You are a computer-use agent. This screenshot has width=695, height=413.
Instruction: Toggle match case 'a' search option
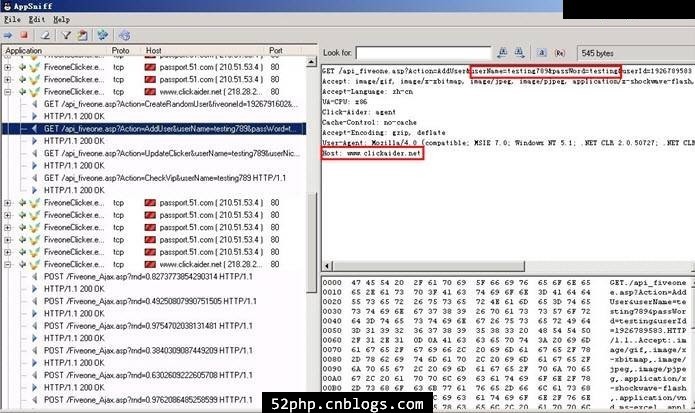542,53
